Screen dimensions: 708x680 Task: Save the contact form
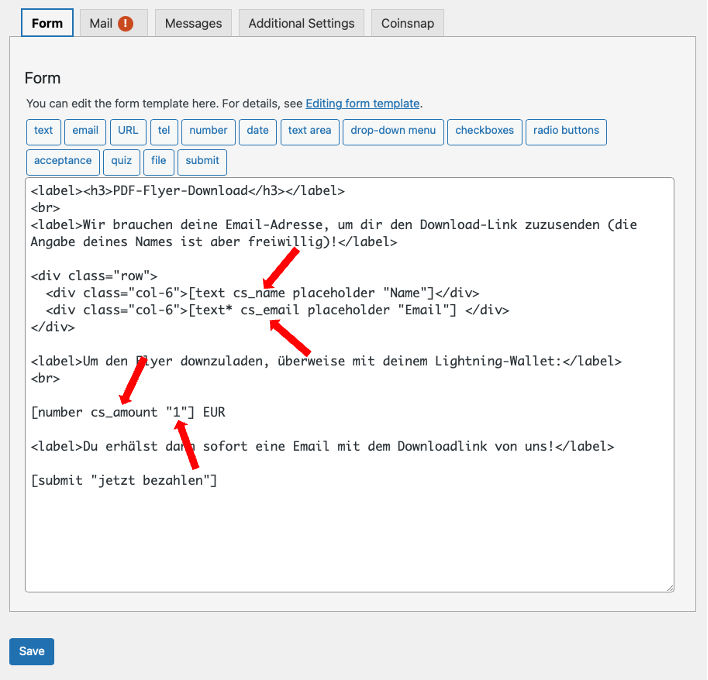click(x=32, y=651)
